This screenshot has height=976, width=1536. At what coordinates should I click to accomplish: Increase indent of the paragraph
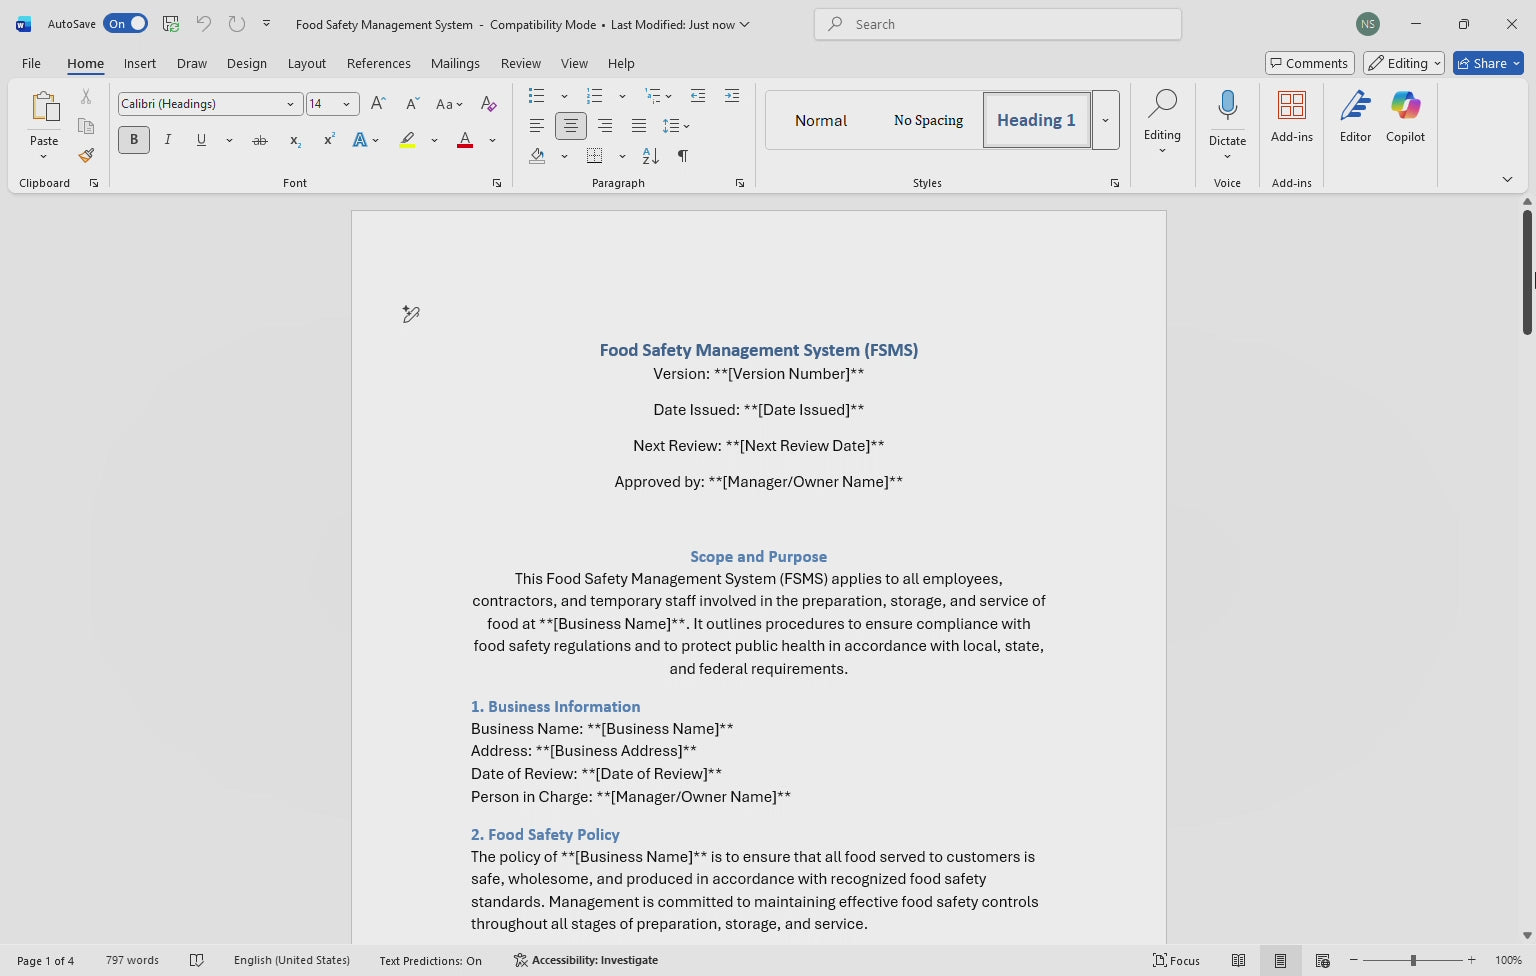732,96
